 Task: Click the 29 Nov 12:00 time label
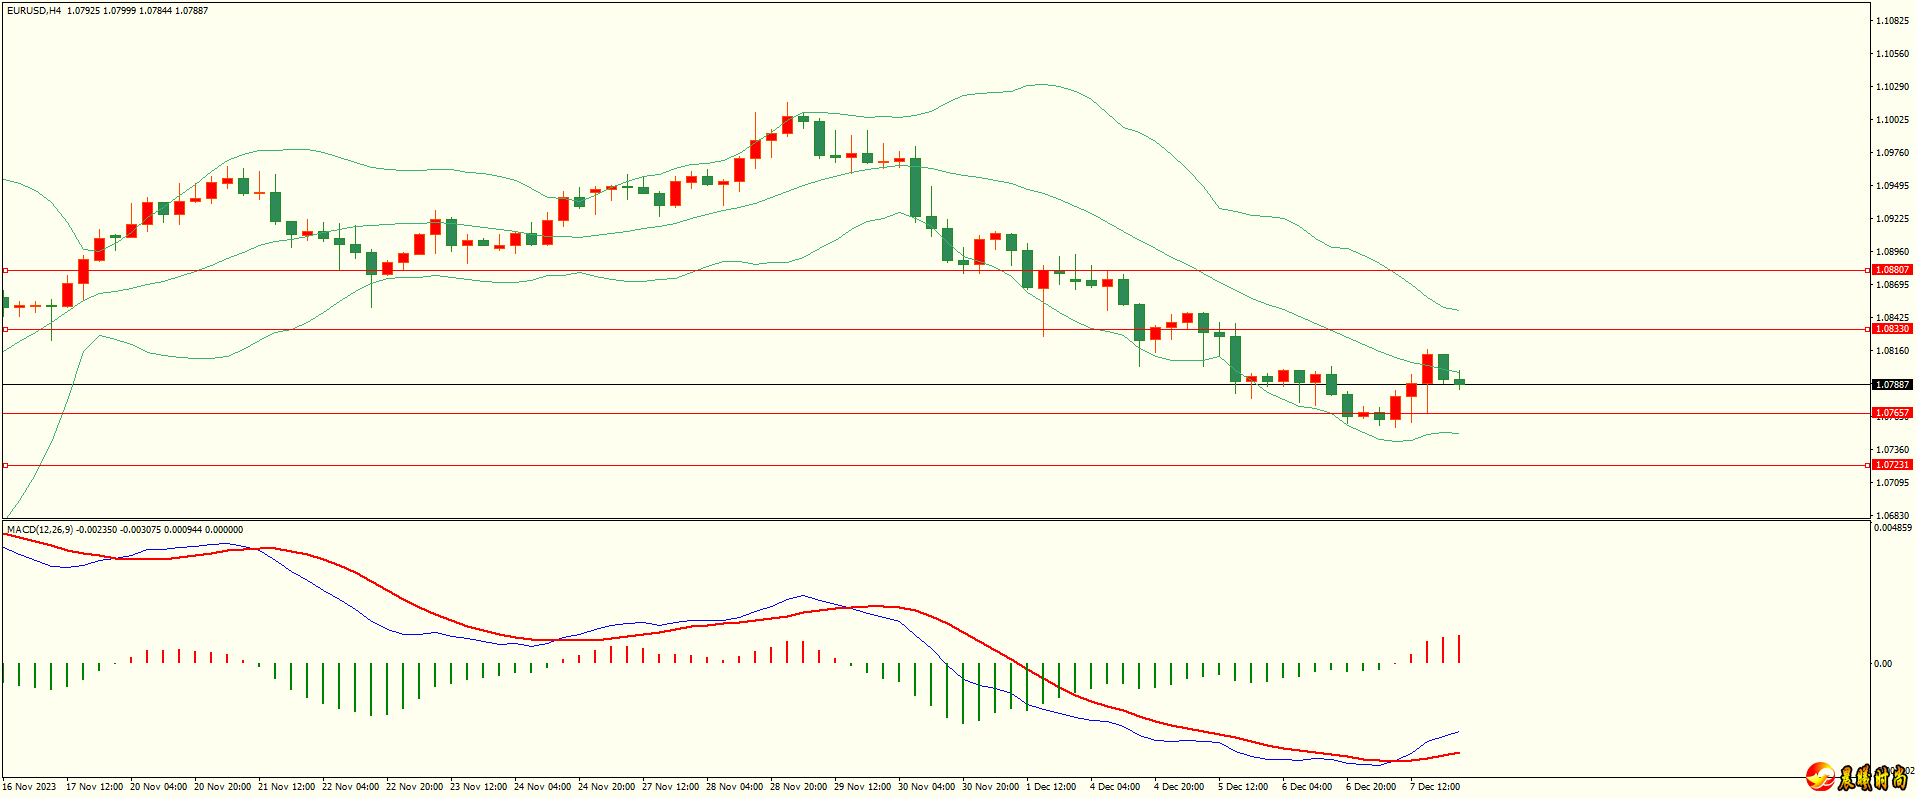coord(862,787)
